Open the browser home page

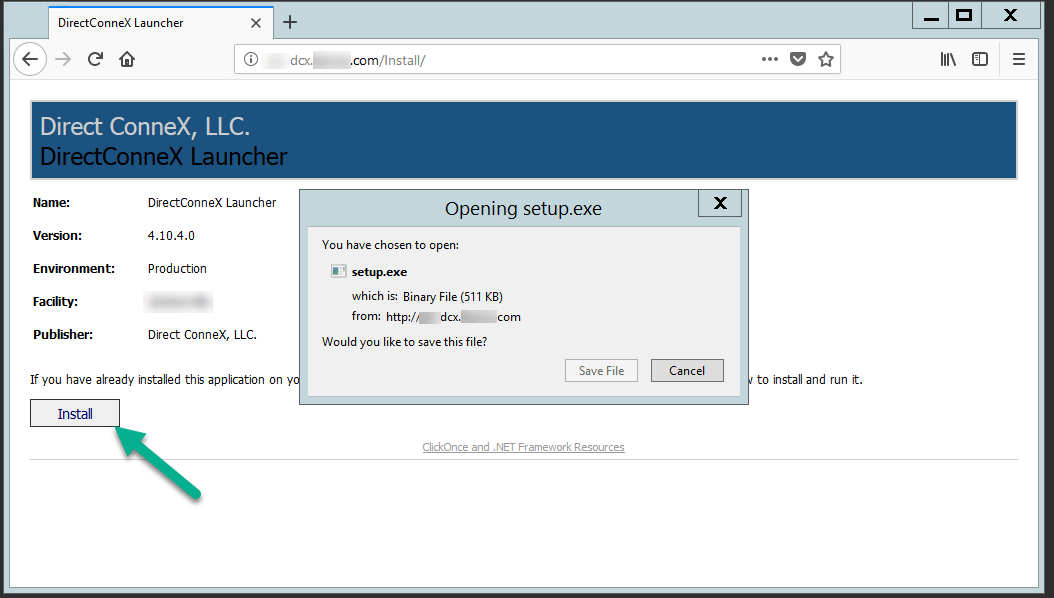127,59
